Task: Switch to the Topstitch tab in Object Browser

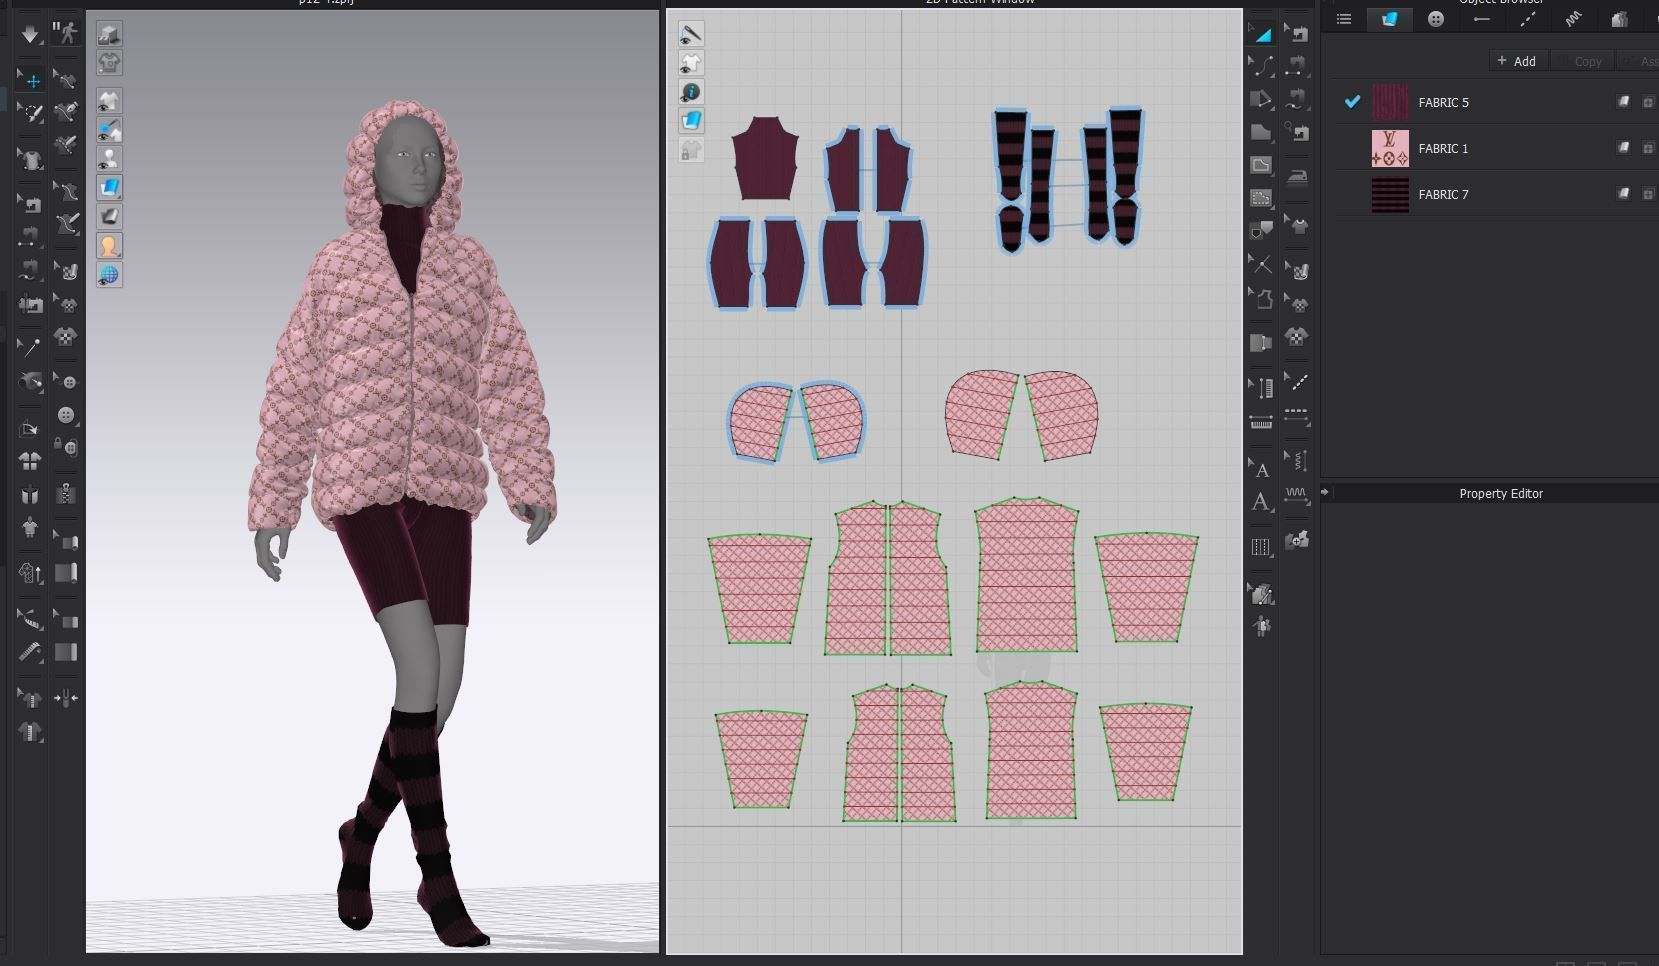Action: (x=1528, y=19)
